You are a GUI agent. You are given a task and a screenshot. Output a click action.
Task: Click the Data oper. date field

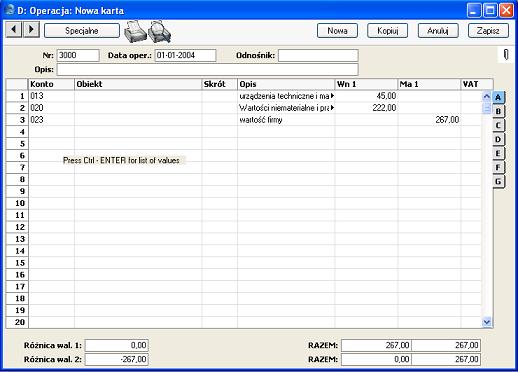pyautogui.click(x=185, y=55)
